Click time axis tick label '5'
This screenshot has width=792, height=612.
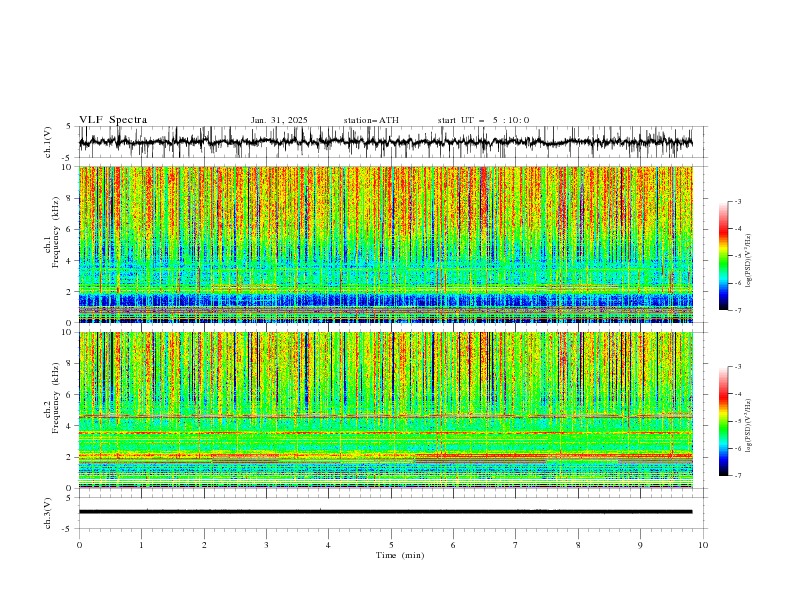click(391, 545)
